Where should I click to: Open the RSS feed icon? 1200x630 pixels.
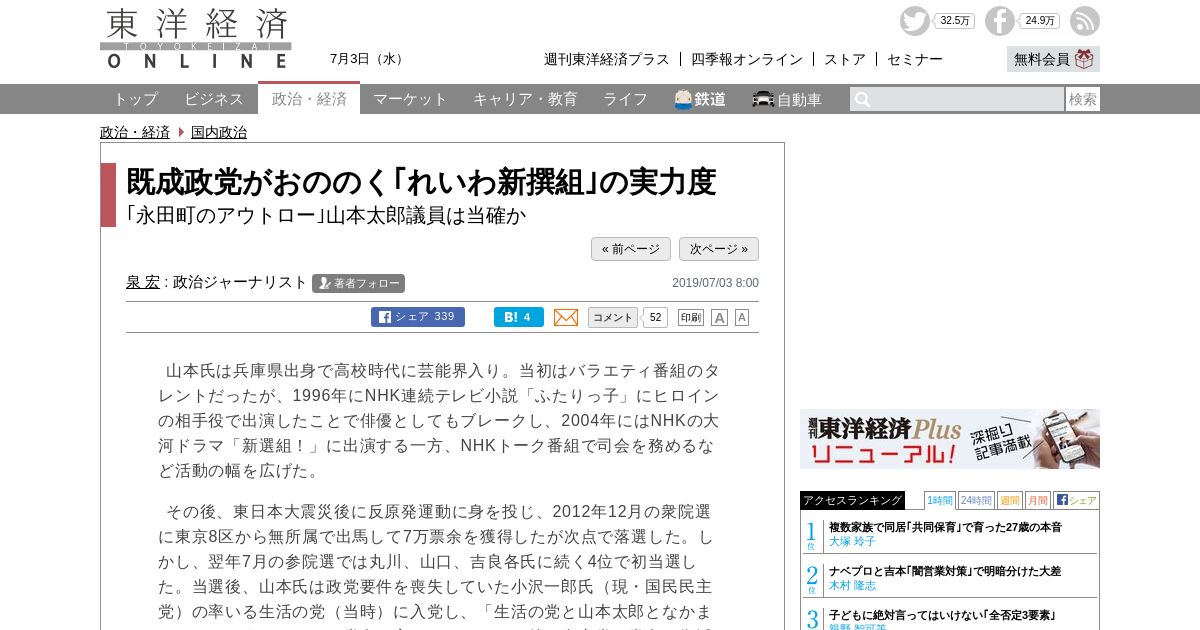coord(1085,21)
